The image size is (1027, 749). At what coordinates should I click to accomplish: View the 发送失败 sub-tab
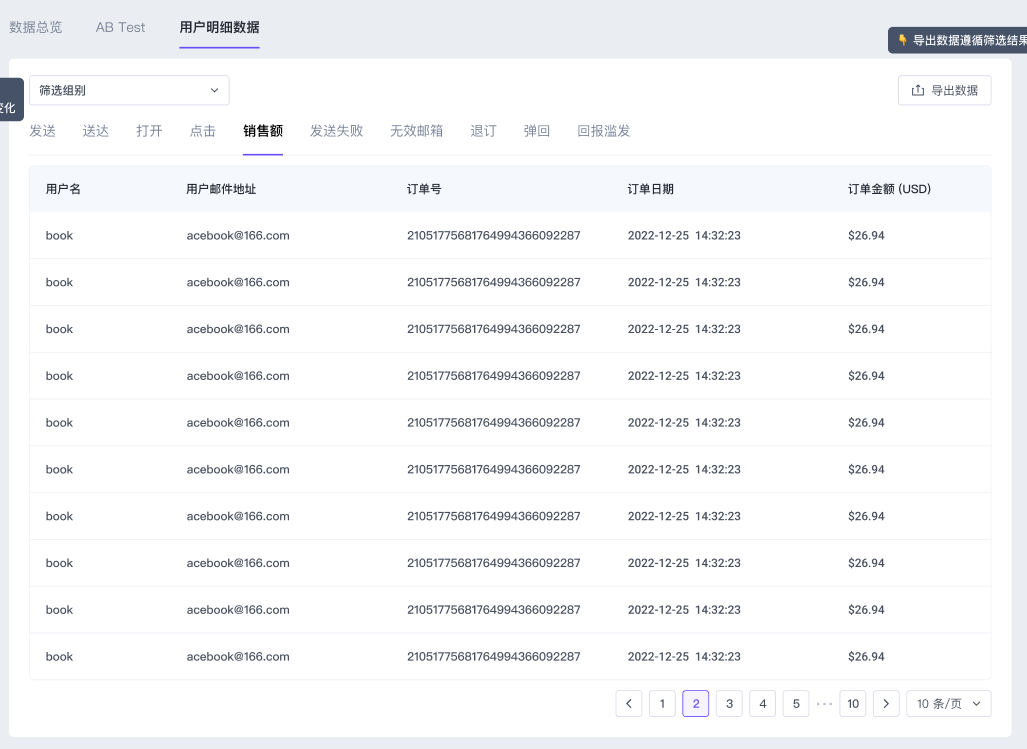pos(336,131)
